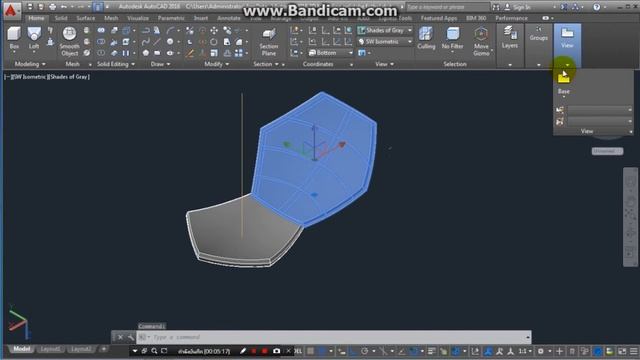Viewport: 640px width, 360px height.
Task: Open the SW Isometric view dropdown
Action: pos(385,42)
